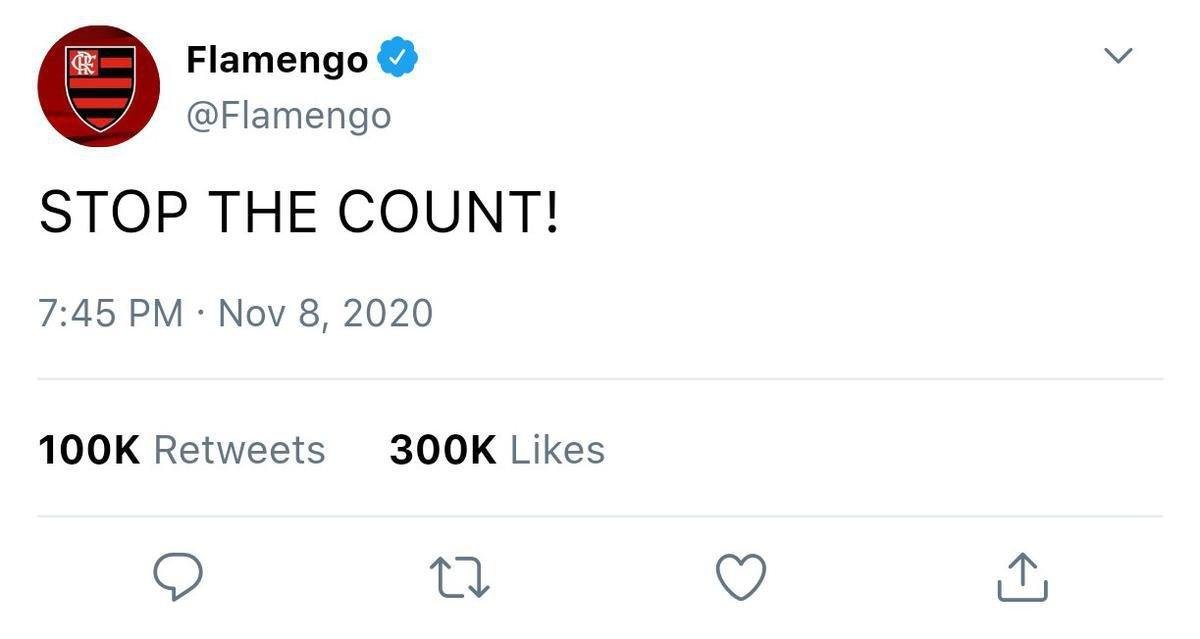Click the Nov 8, 2020 timestamp
Viewport: 1200px width, 639px height.
[330, 312]
